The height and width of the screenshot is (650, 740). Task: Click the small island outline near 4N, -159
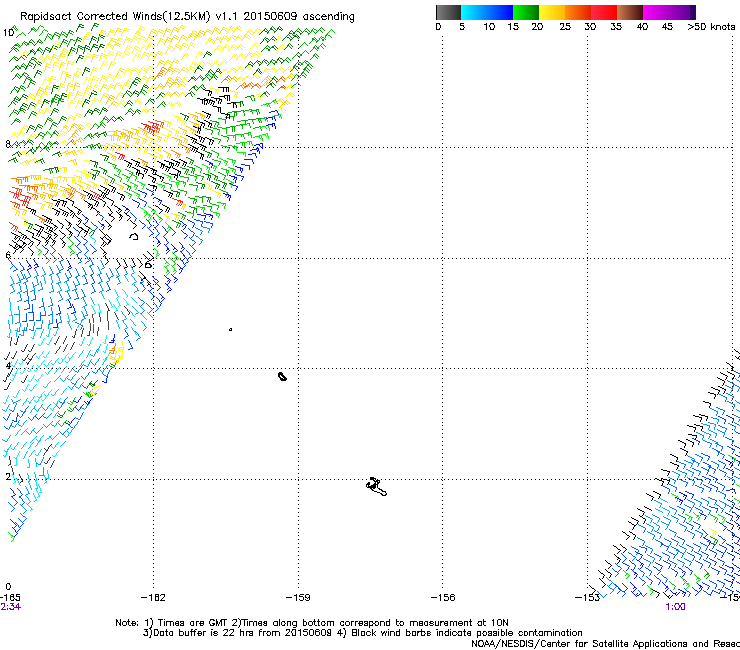(x=282, y=376)
